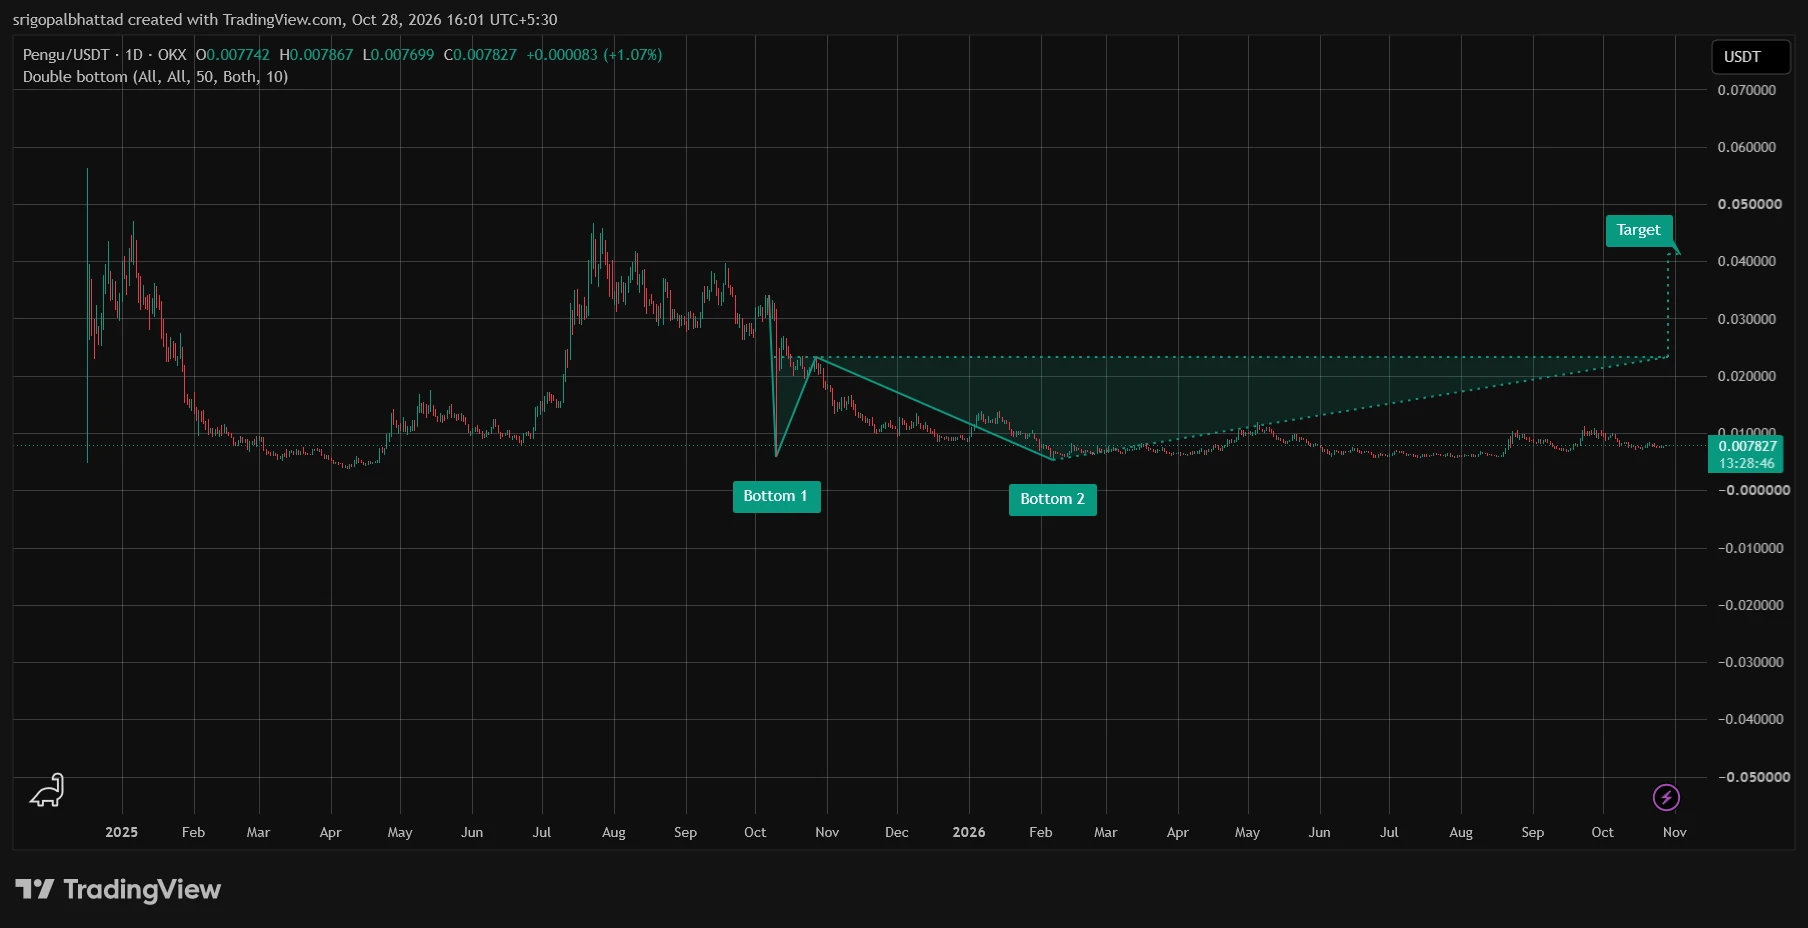The height and width of the screenshot is (928, 1808).
Task: Click the Pengu/USDT · 1D · OKX symbol title
Action: tap(105, 55)
